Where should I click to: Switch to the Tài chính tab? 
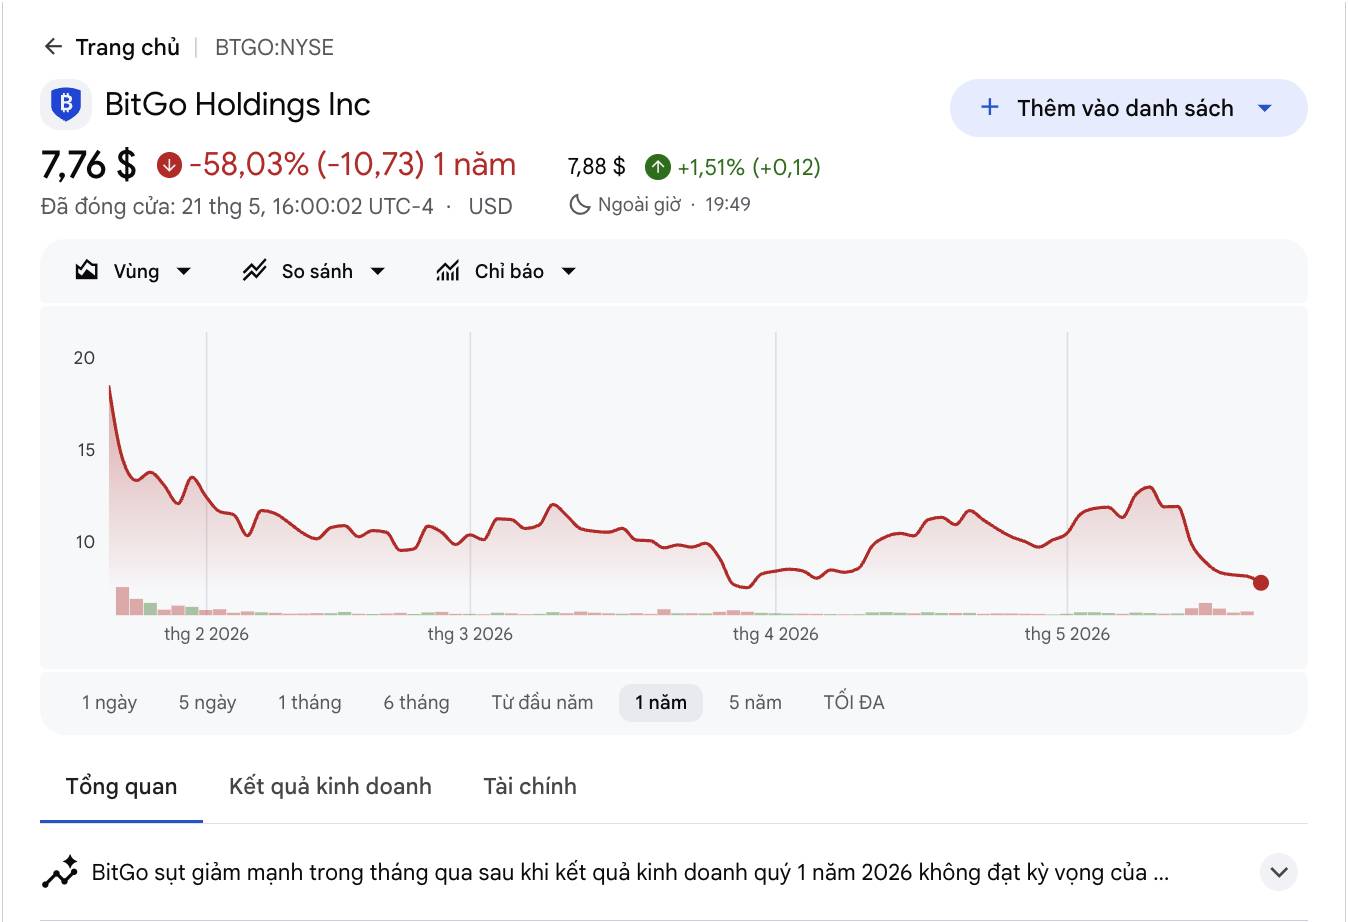529,787
